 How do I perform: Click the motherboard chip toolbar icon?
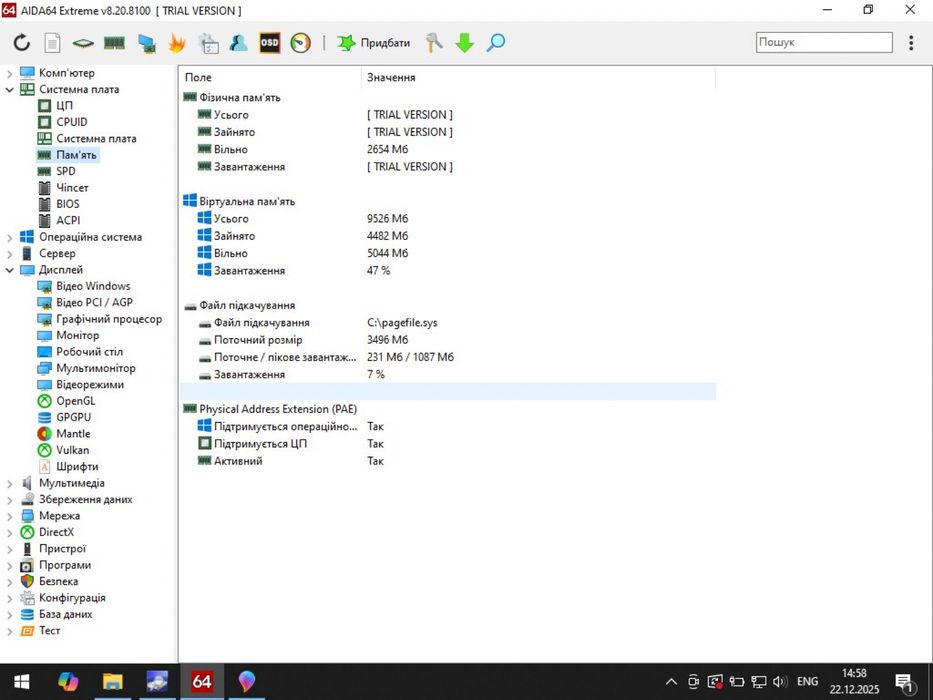(x=83, y=43)
